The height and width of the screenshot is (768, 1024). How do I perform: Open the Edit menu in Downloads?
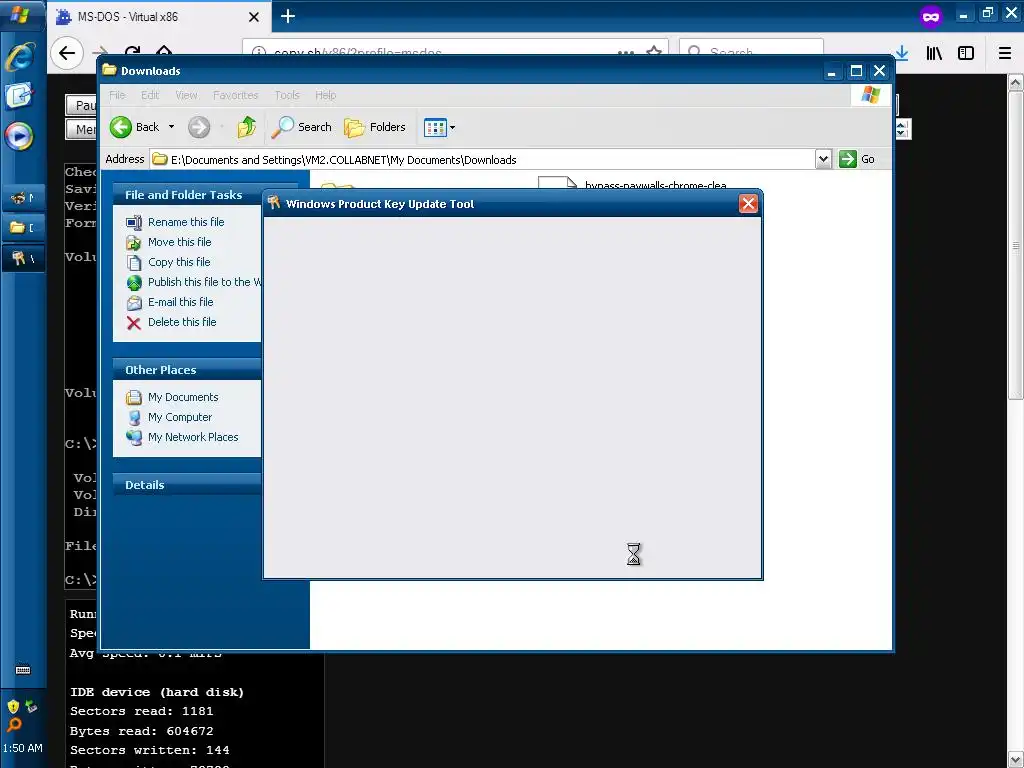point(150,95)
